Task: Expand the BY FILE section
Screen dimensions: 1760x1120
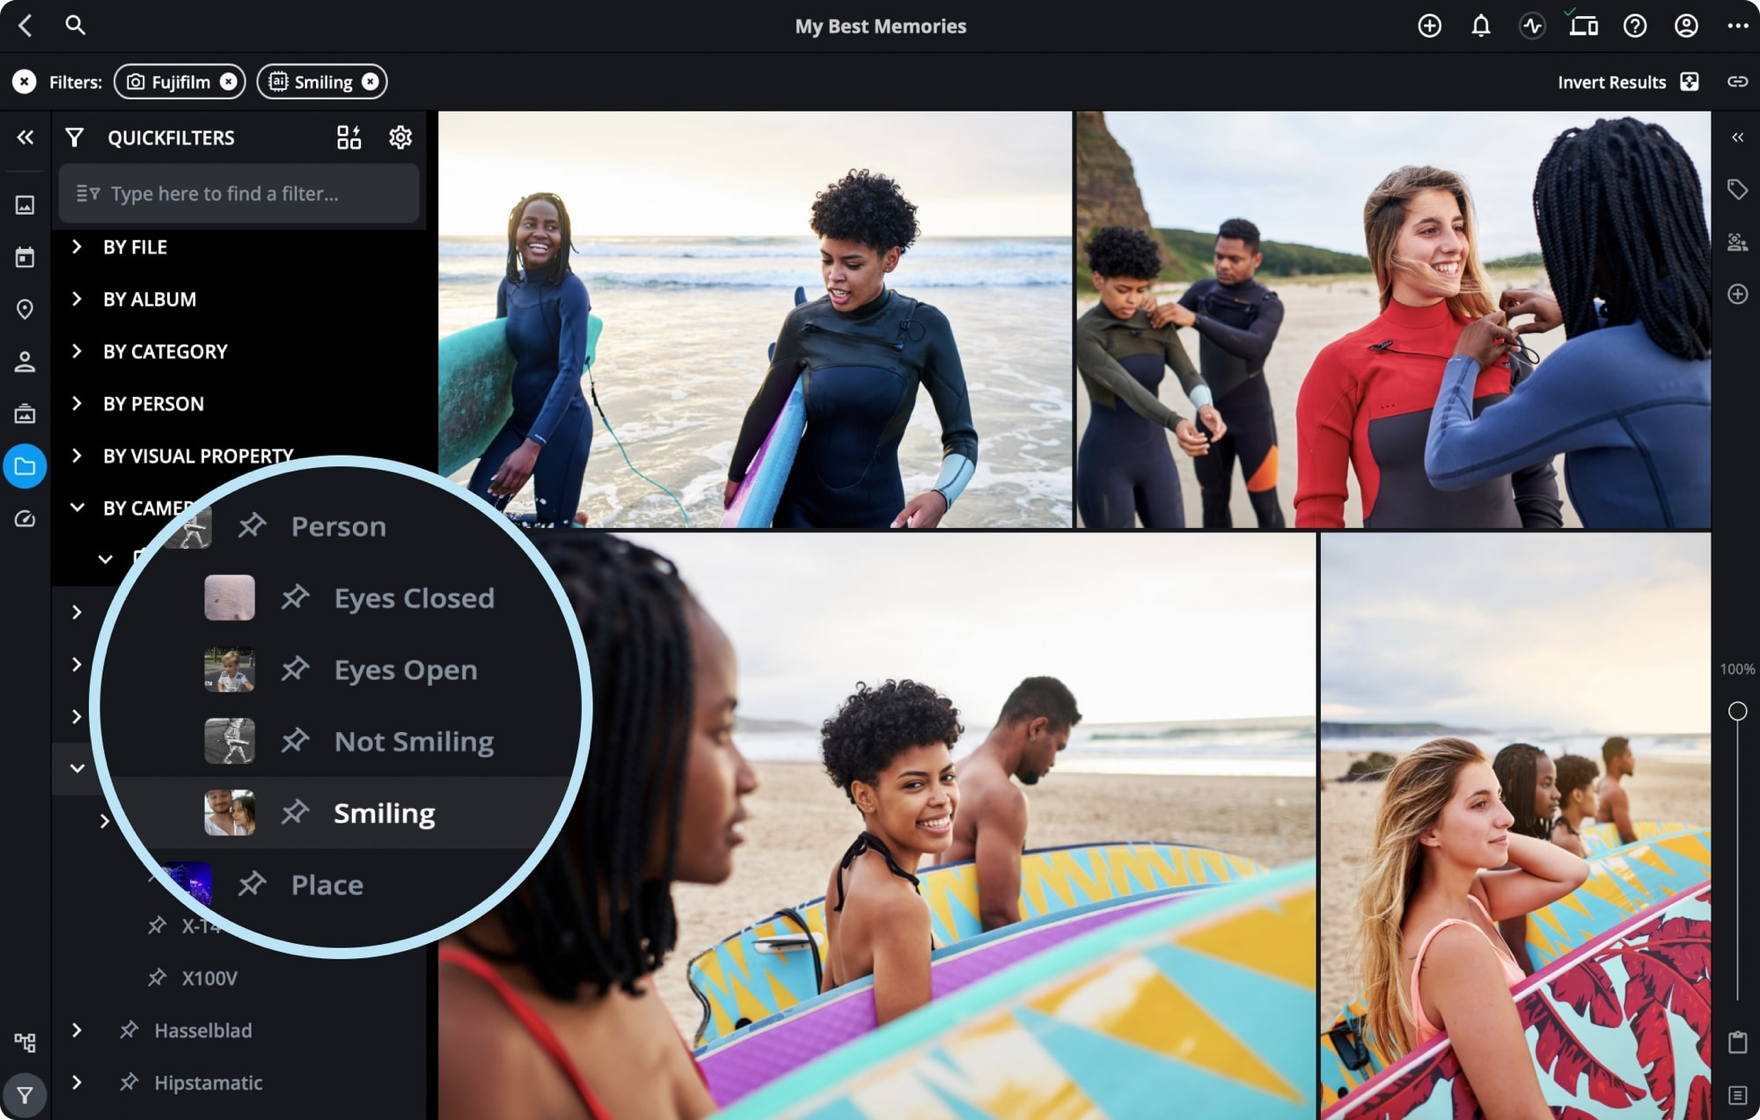Action: 77,247
